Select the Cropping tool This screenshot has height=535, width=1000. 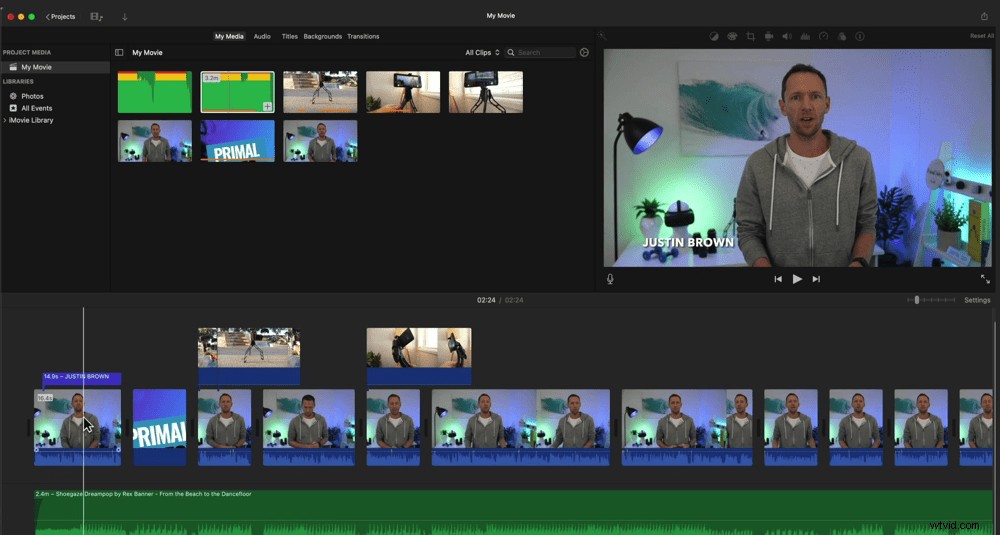point(751,36)
